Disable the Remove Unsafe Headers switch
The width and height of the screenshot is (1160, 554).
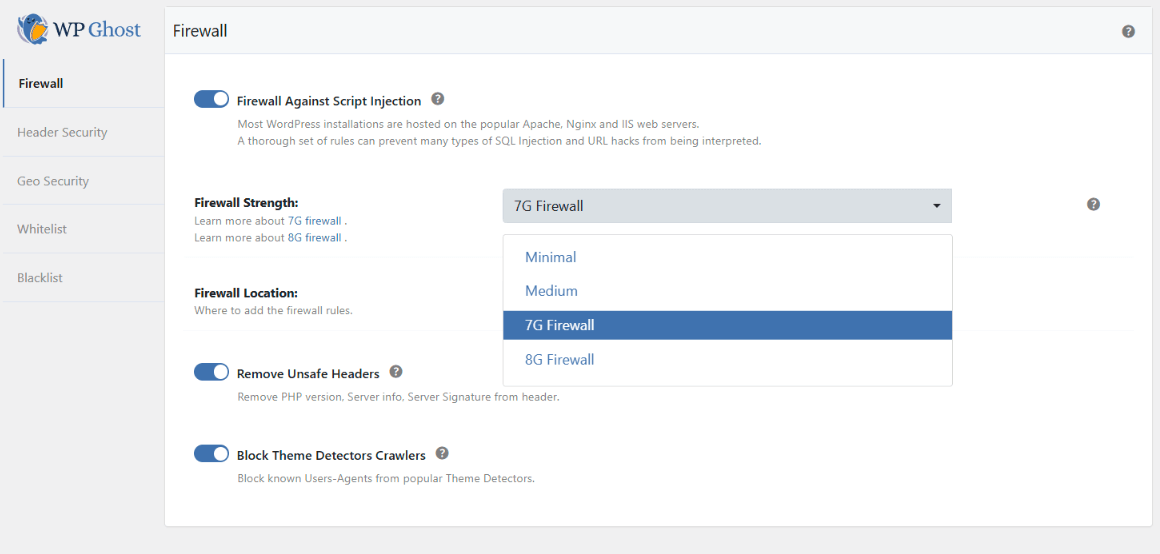(x=211, y=373)
